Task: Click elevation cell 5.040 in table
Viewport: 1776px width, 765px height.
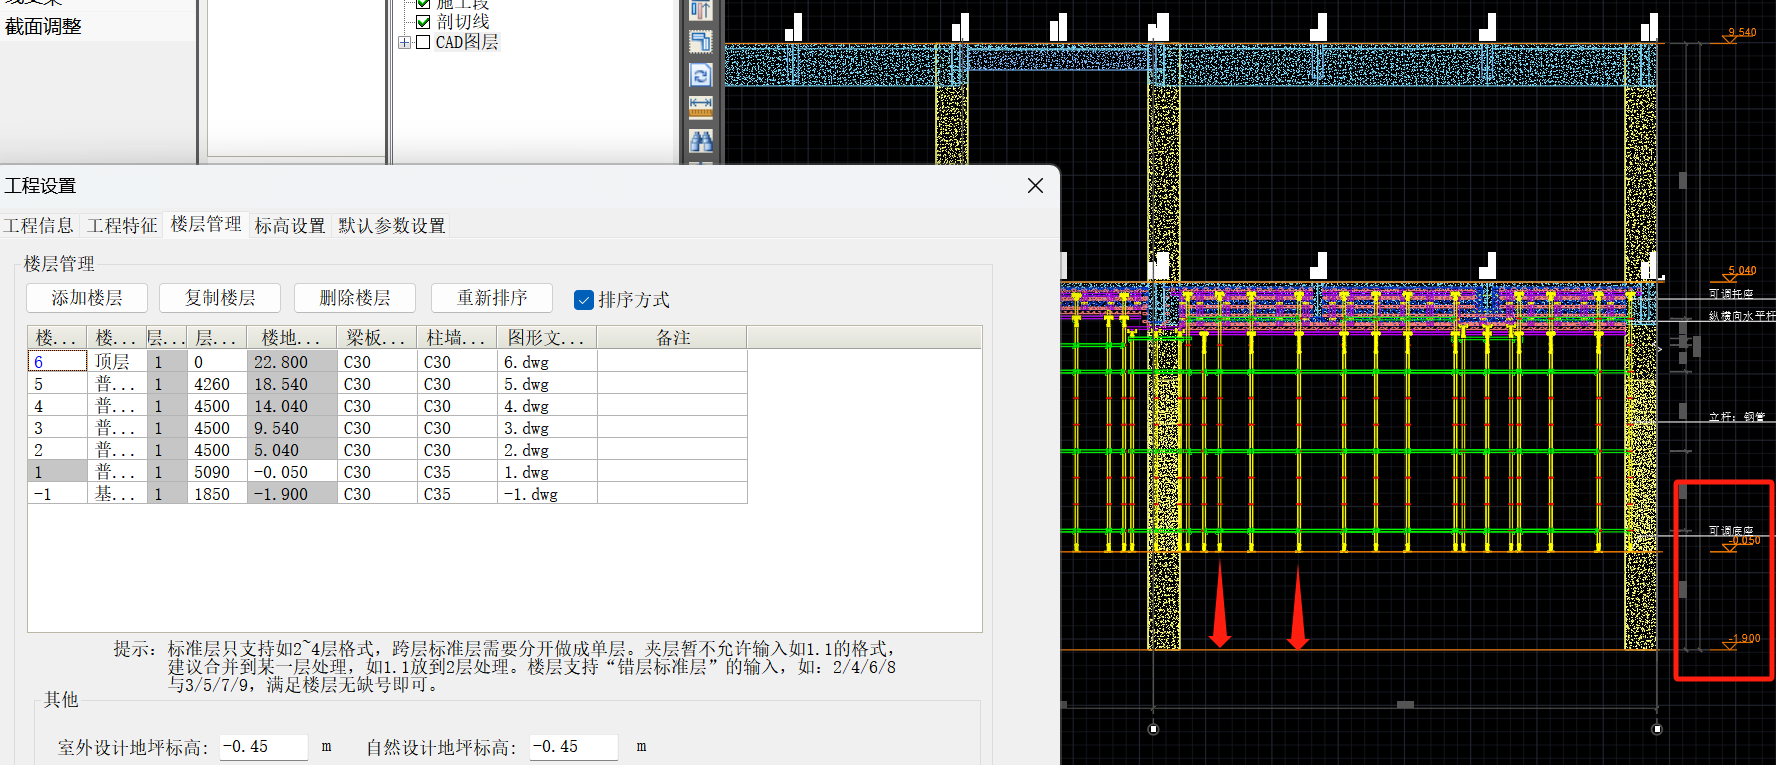Action: 292,449
